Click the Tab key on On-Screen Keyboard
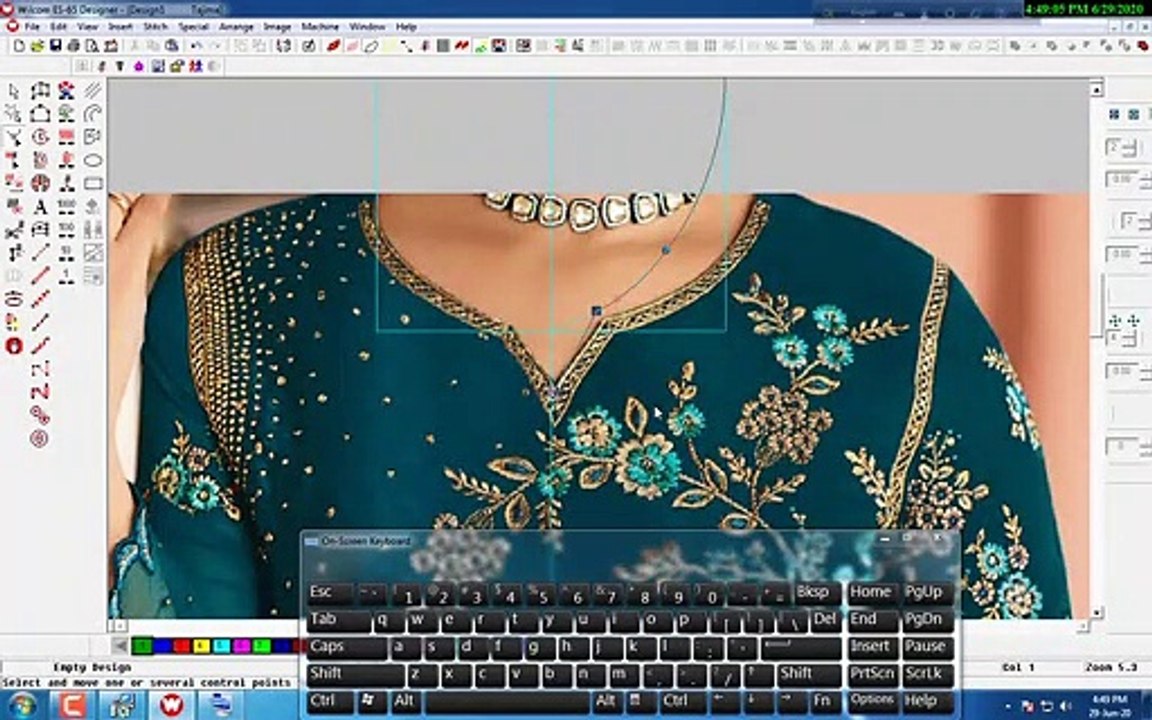Viewport: 1152px width, 720px height. pyautogui.click(x=338, y=620)
